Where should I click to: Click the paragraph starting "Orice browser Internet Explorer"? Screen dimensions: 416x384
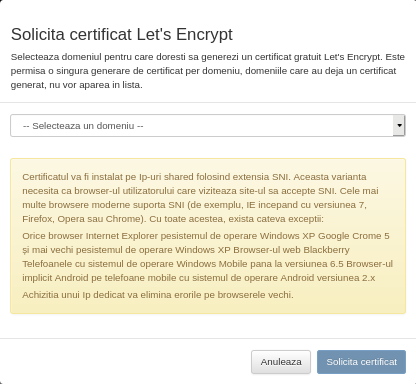tap(207, 257)
